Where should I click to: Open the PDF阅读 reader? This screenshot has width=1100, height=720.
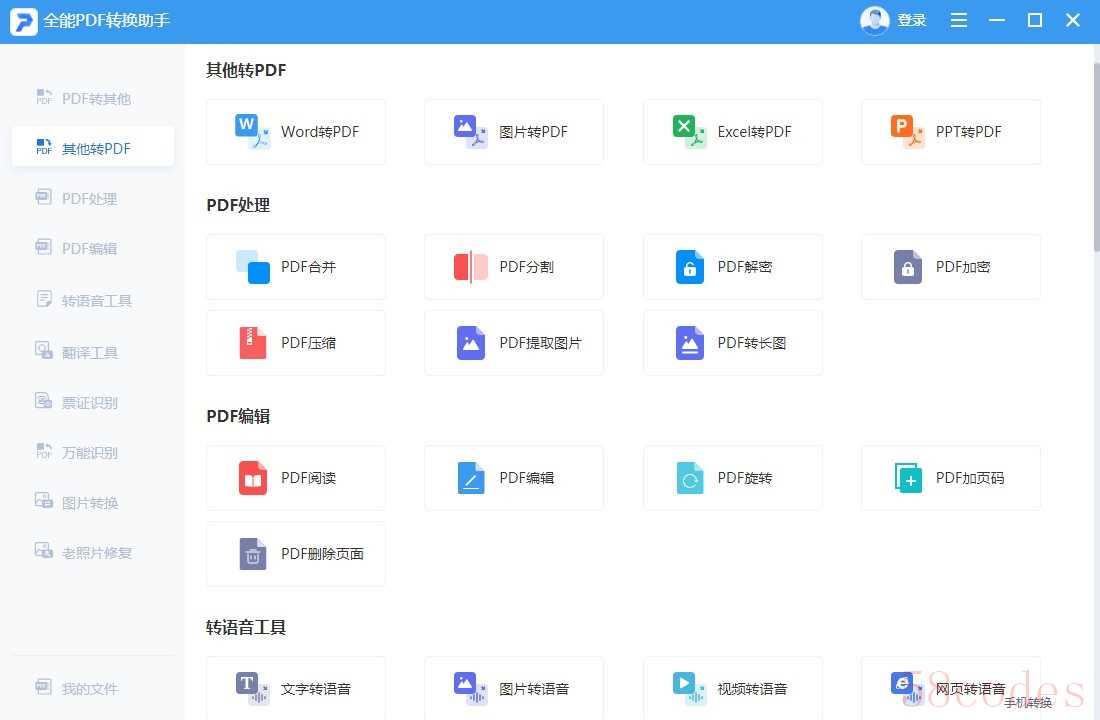tap(295, 478)
